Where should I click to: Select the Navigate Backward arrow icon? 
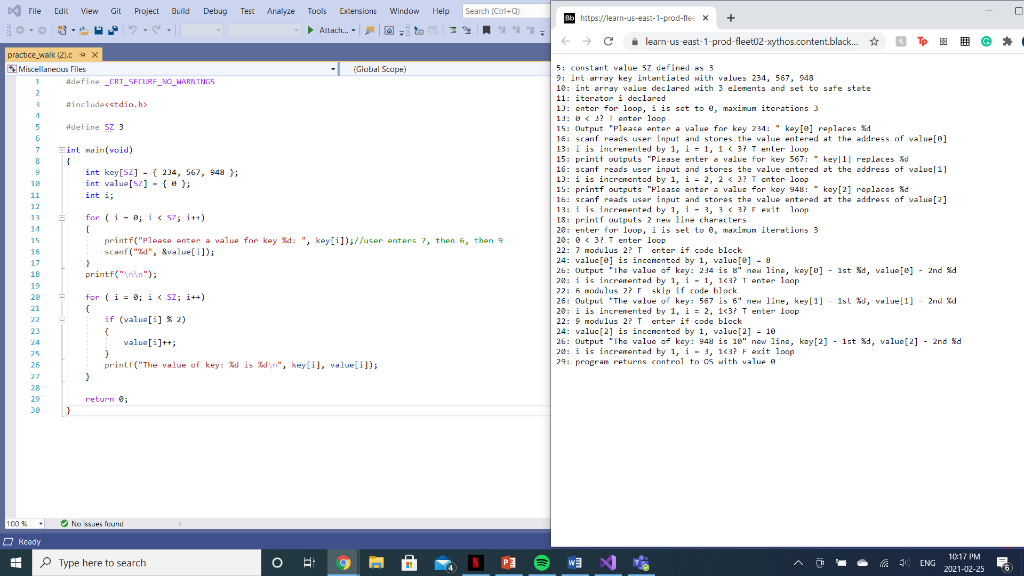19,31
